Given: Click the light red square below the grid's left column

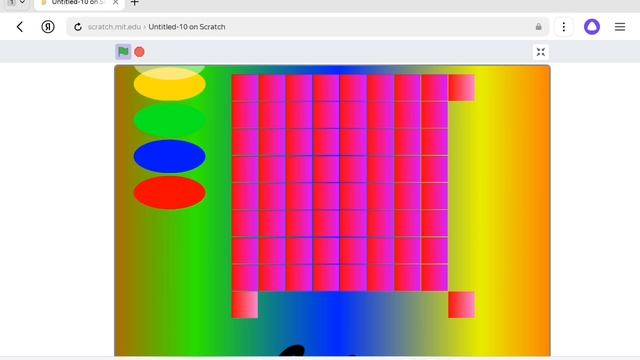Looking at the screenshot, I should click(245, 305).
